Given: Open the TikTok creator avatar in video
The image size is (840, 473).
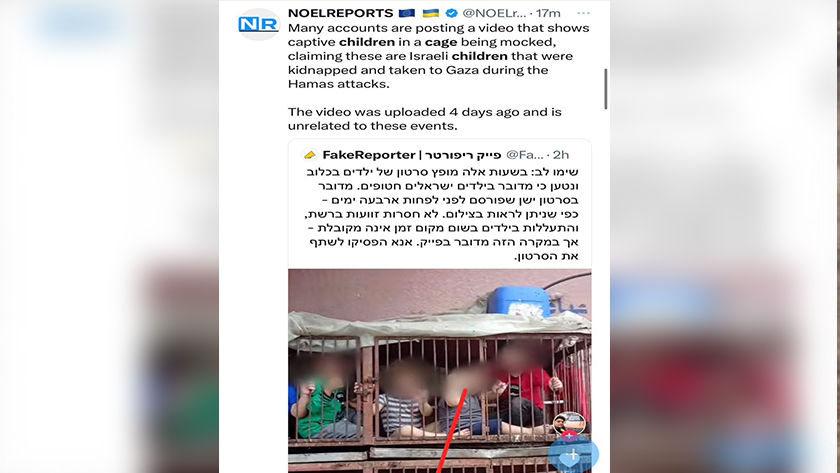Looking at the screenshot, I should [x=569, y=423].
